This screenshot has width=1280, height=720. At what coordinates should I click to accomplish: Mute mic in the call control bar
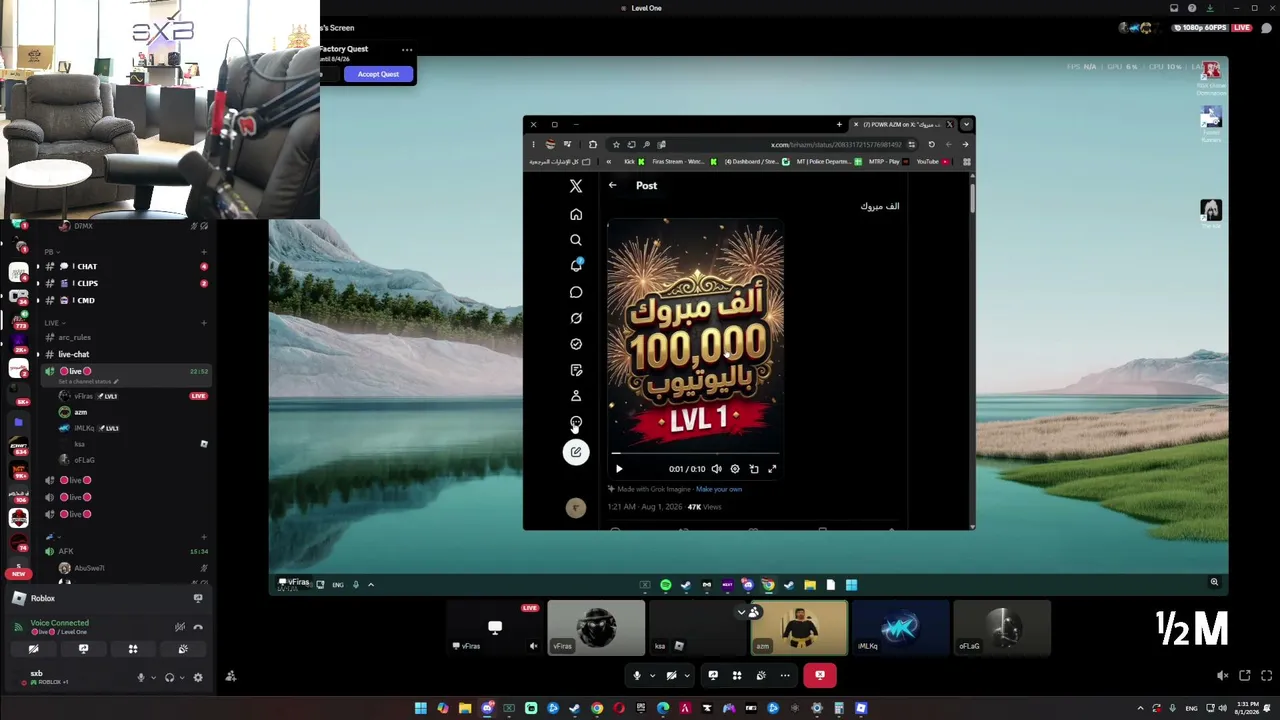(637, 676)
